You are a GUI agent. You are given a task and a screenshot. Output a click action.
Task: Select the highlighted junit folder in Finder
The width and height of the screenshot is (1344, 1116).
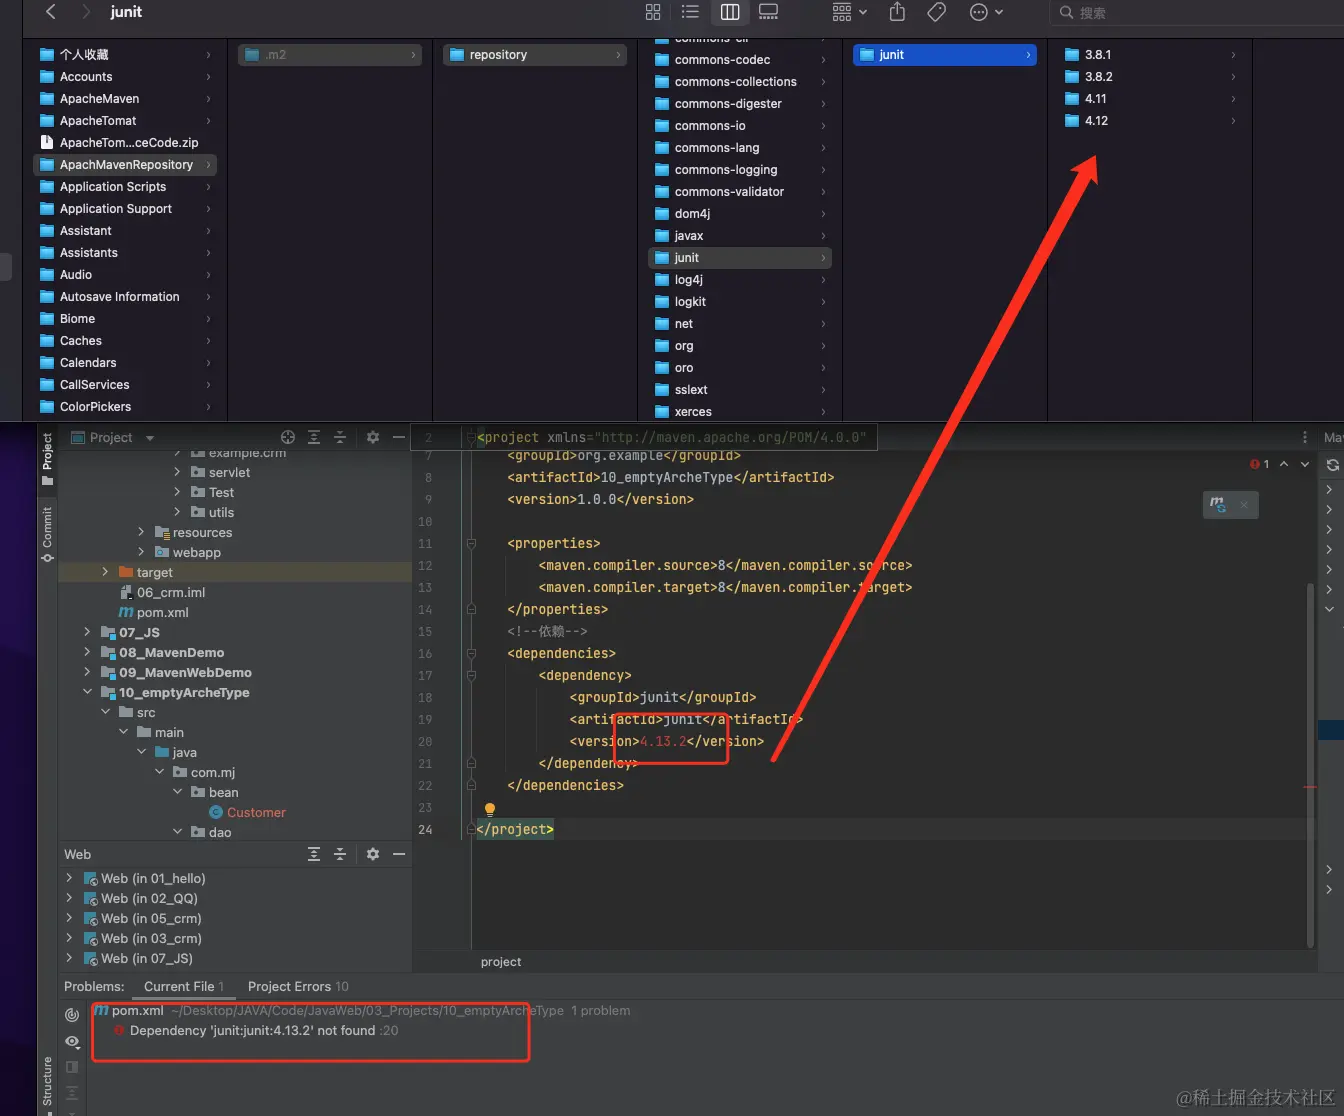pos(945,55)
